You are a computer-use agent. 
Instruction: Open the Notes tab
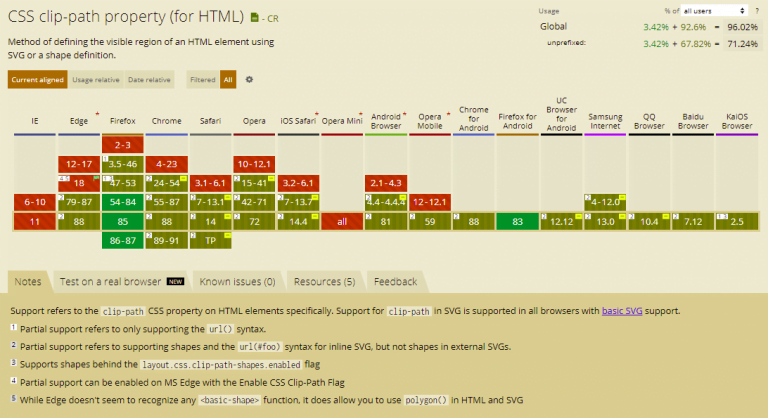28,282
